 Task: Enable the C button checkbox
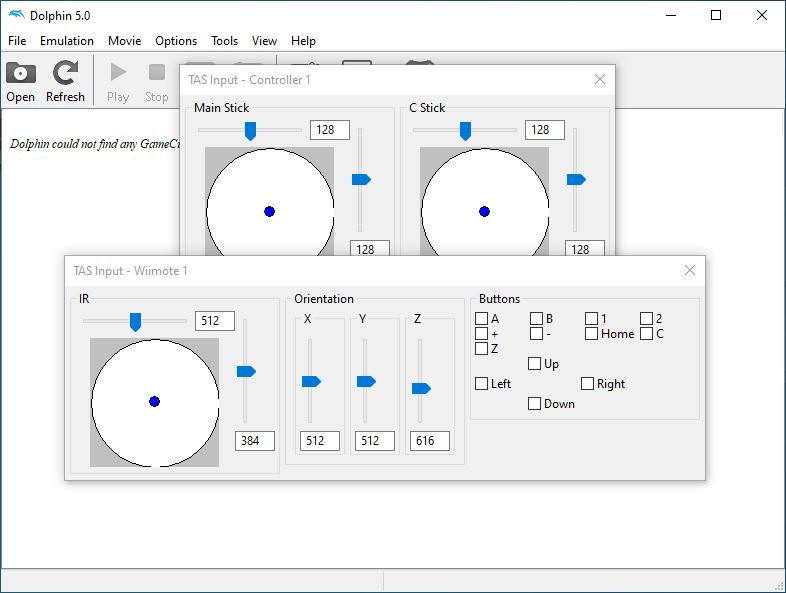coord(647,333)
